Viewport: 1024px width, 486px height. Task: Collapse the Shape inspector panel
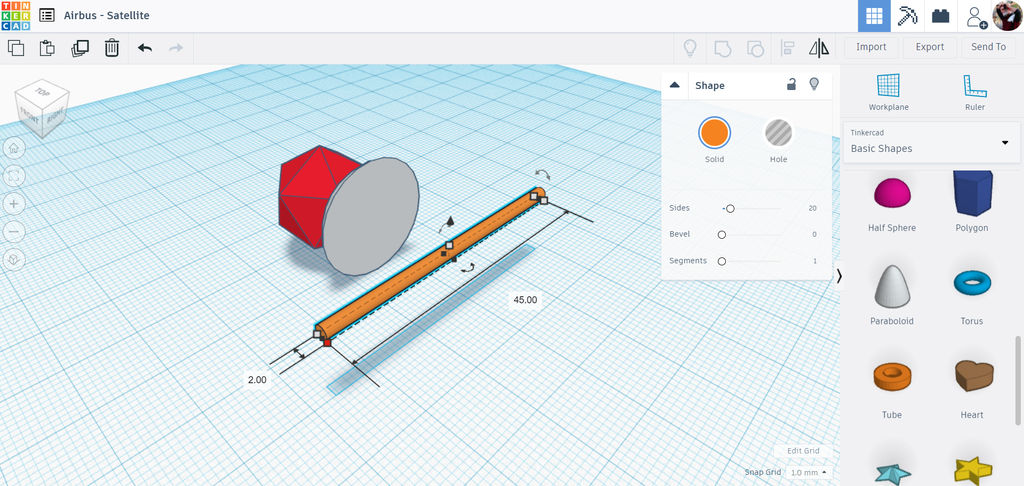[675, 85]
